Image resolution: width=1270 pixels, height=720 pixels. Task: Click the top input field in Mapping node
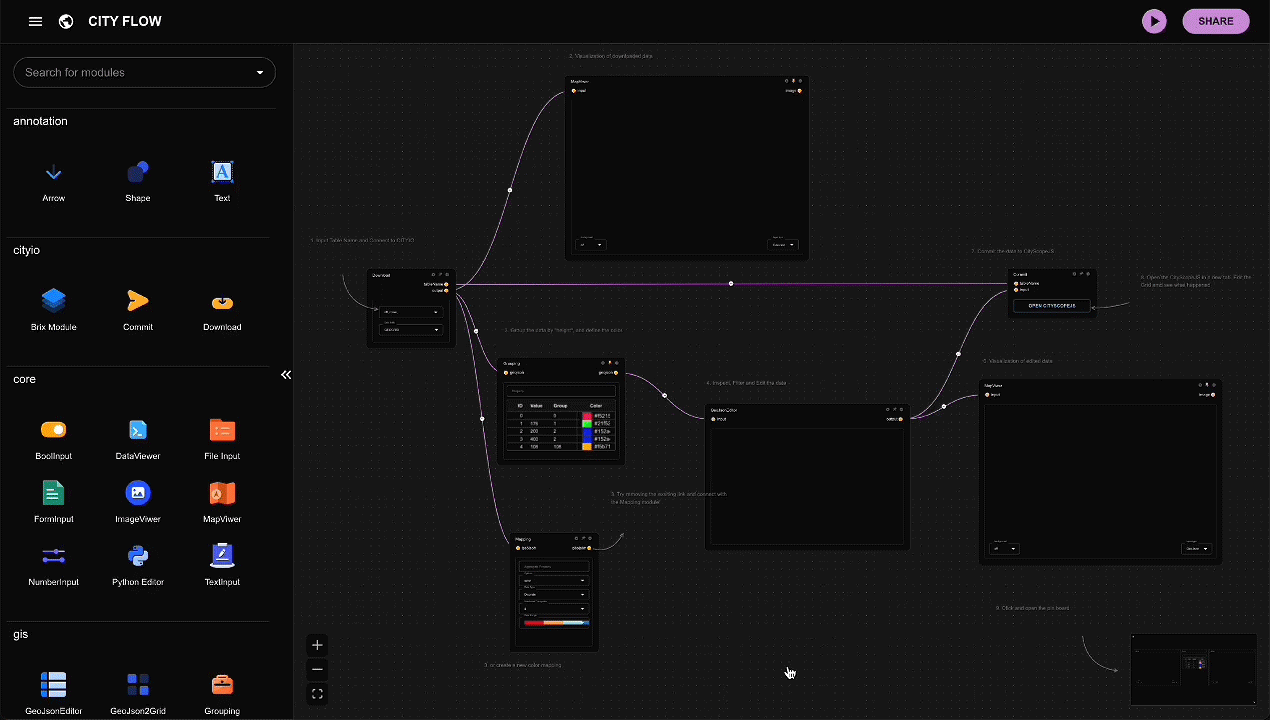tap(554, 567)
